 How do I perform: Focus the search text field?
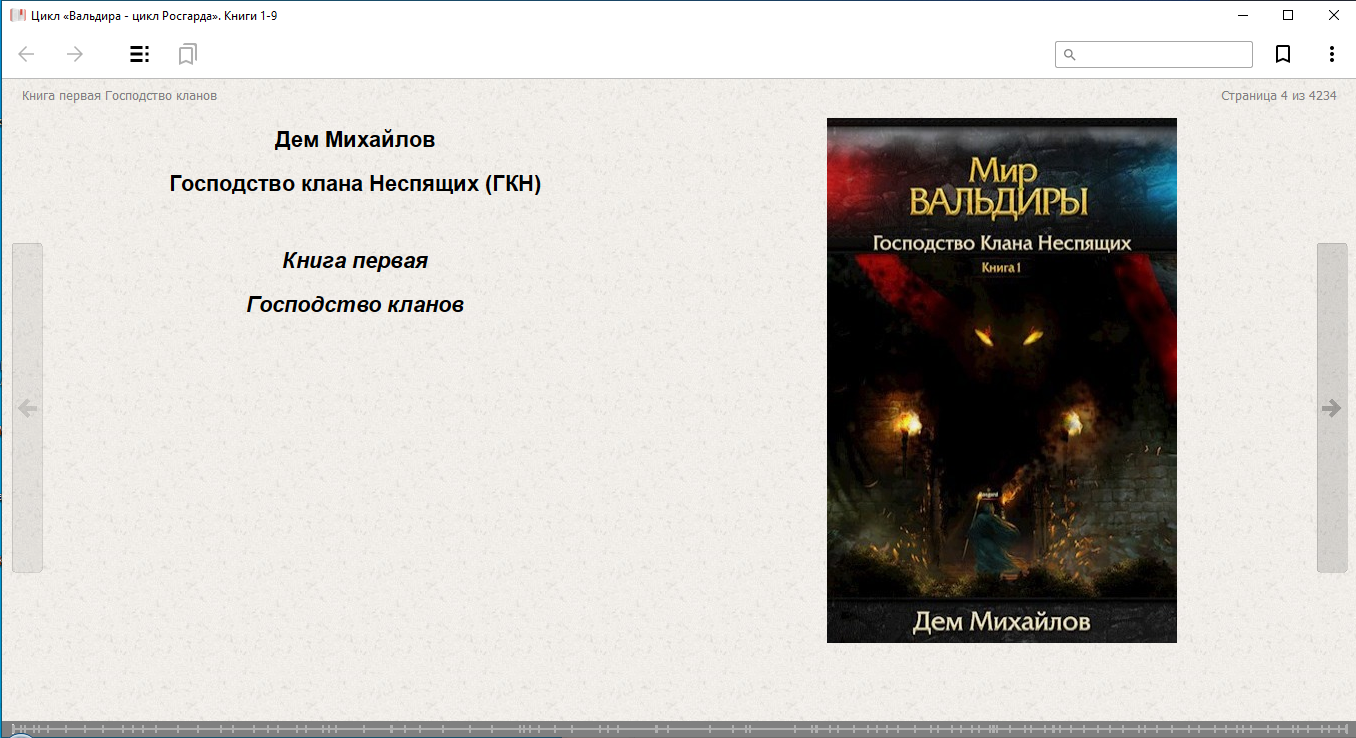(1162, 55)
